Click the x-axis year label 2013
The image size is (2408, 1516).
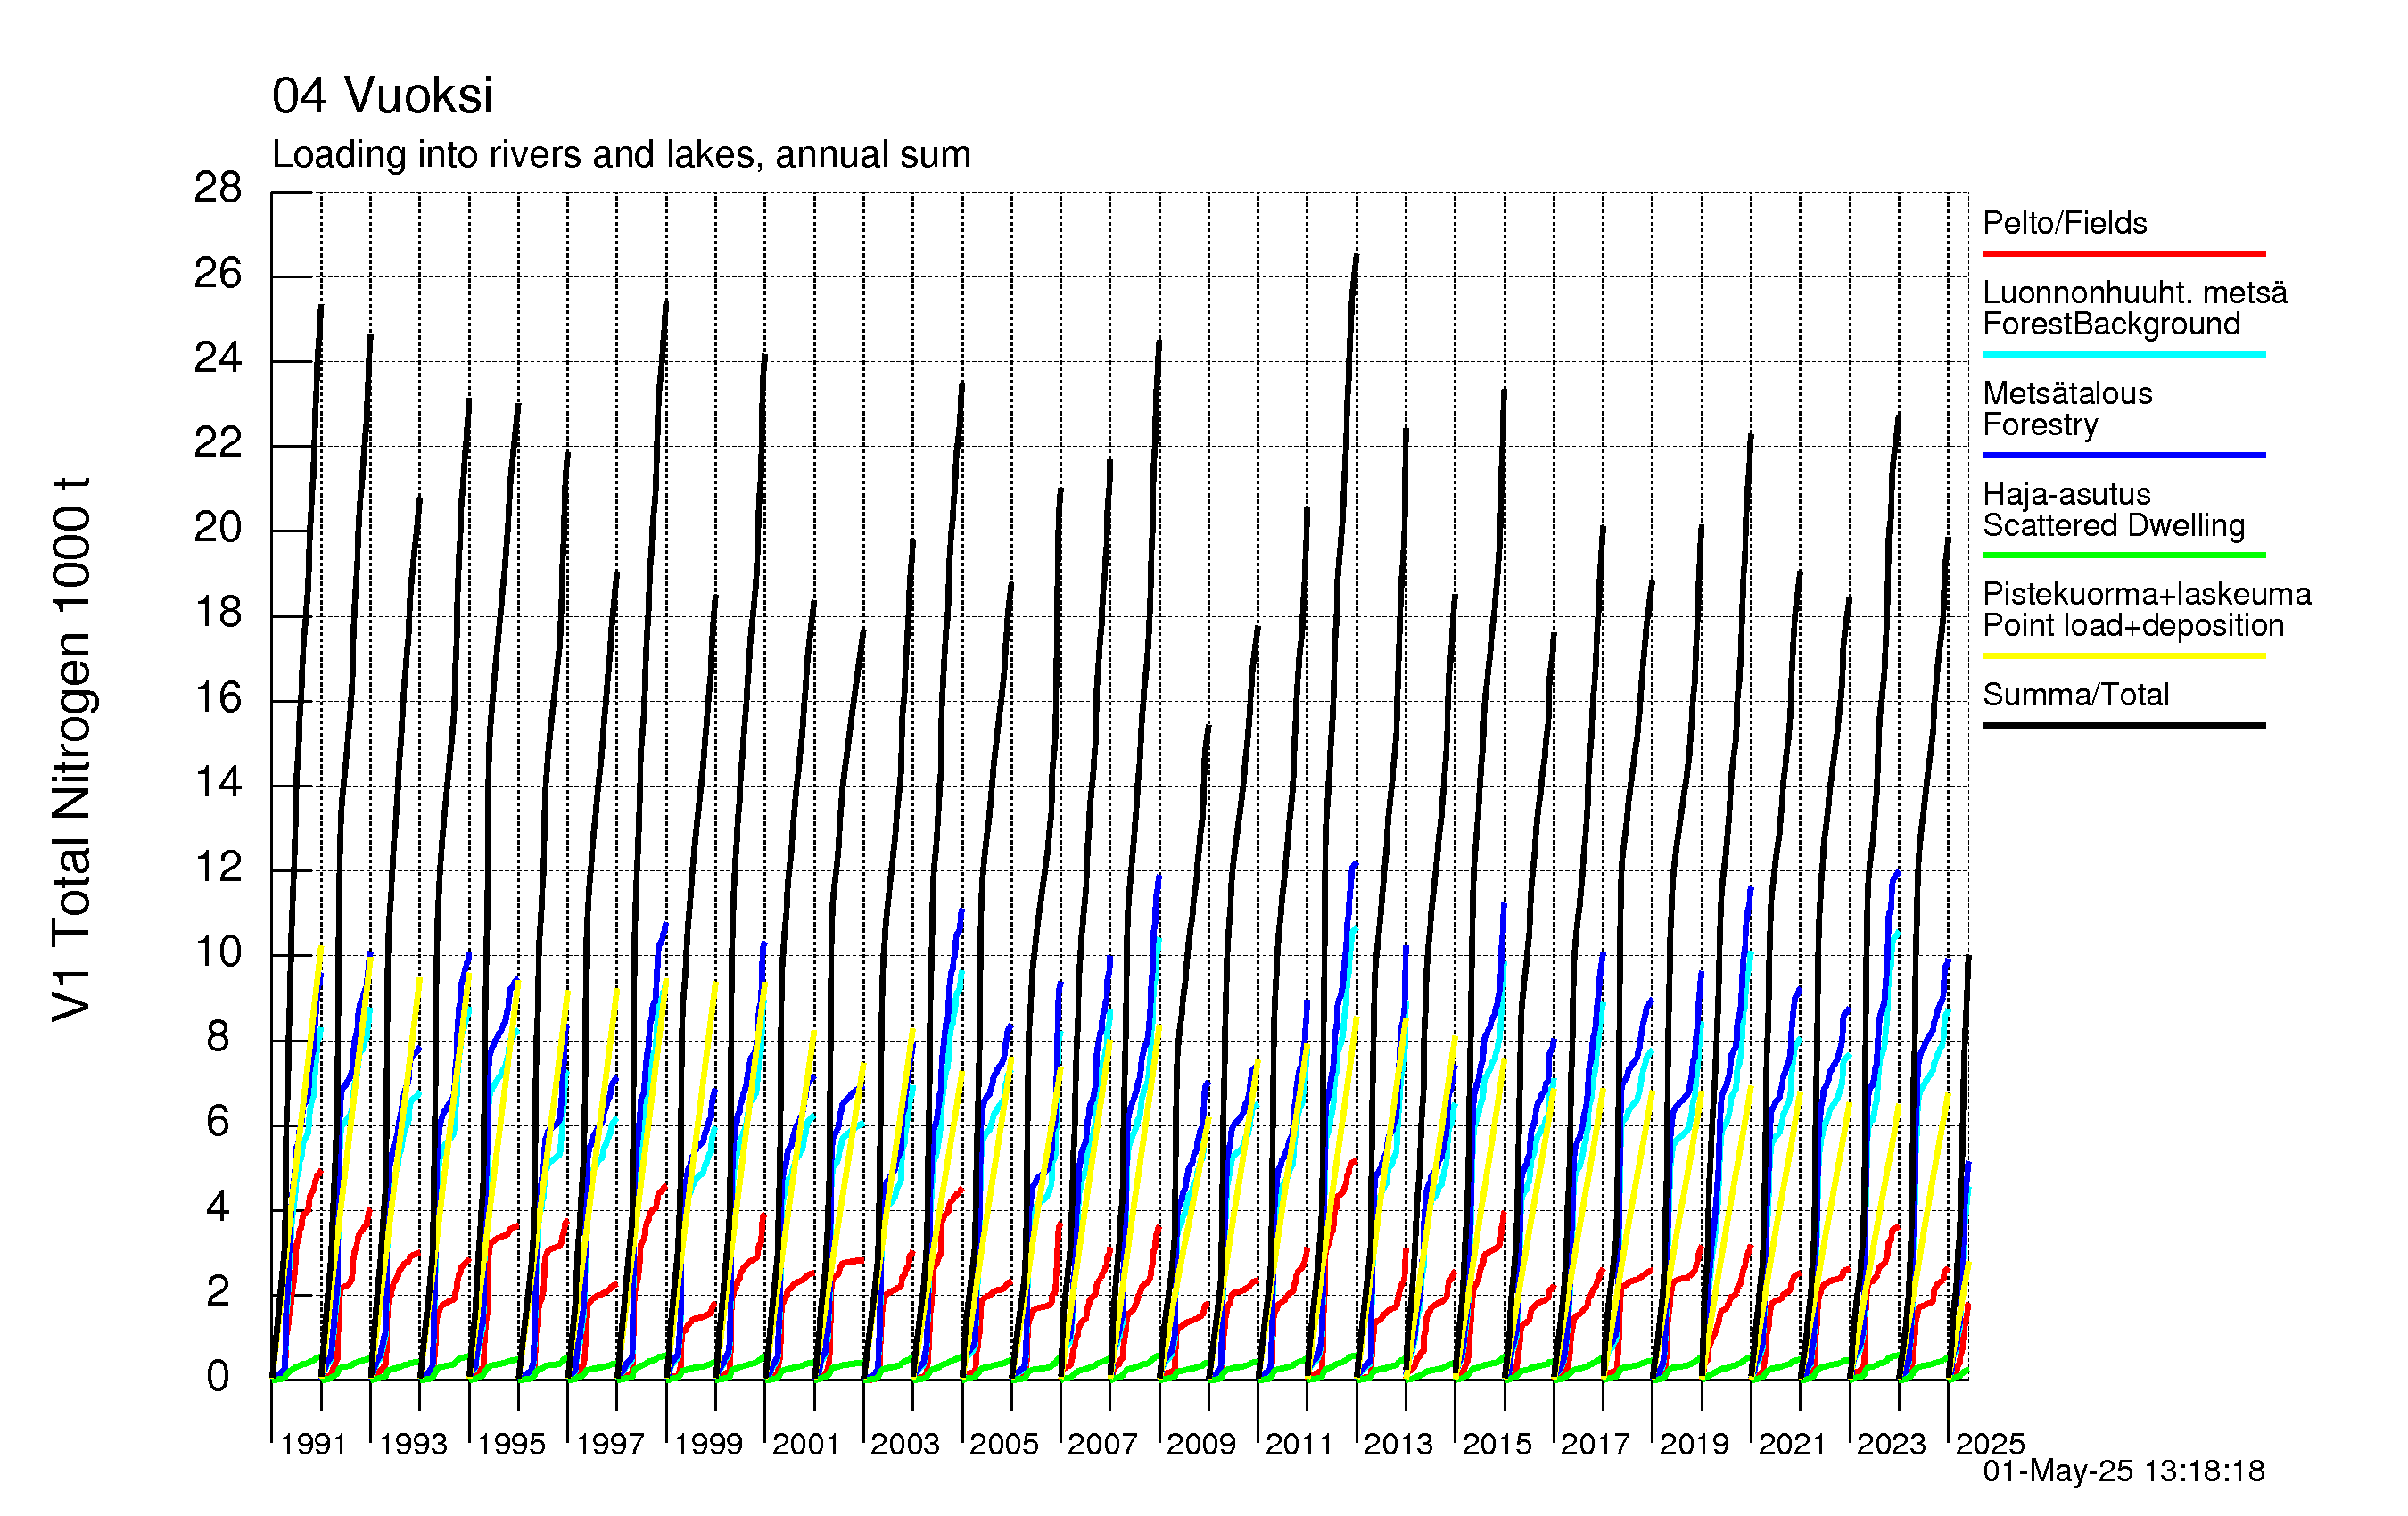pos(1398,1444)
